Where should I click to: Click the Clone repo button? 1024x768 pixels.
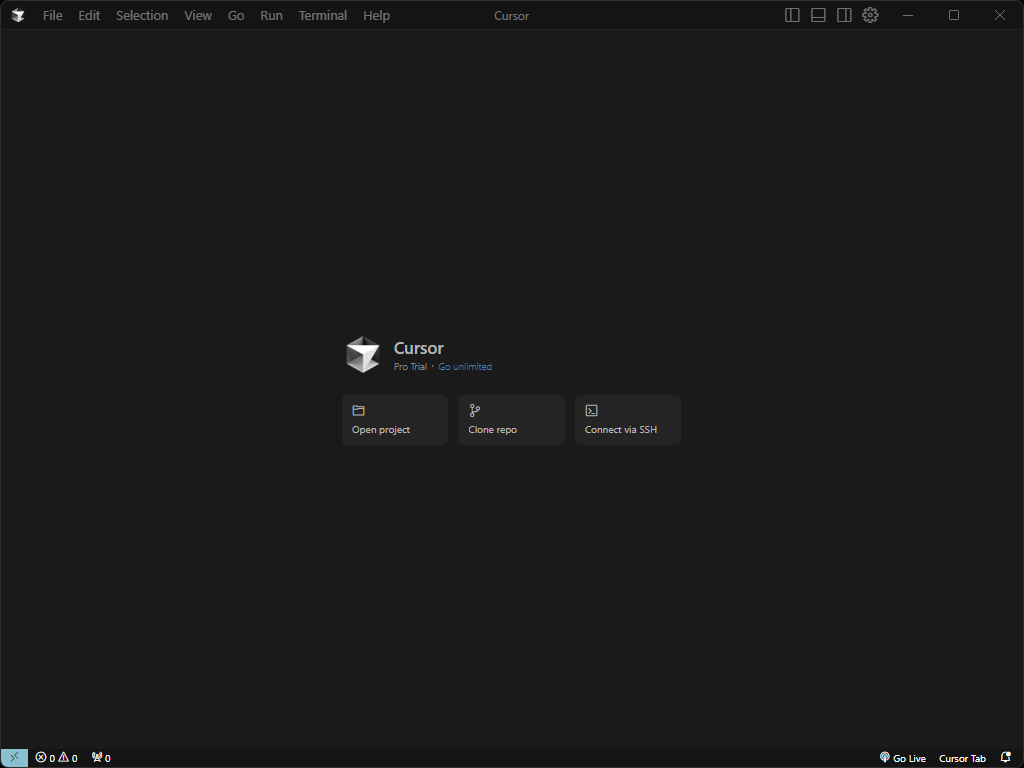pyautogui.click(x=511, y=420)
